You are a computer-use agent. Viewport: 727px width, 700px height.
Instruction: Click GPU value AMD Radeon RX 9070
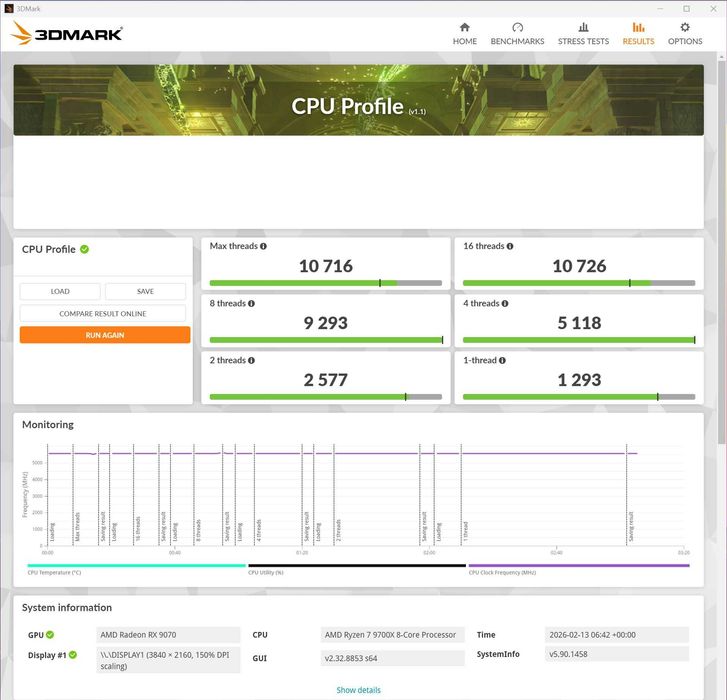(x=168, y=635)
